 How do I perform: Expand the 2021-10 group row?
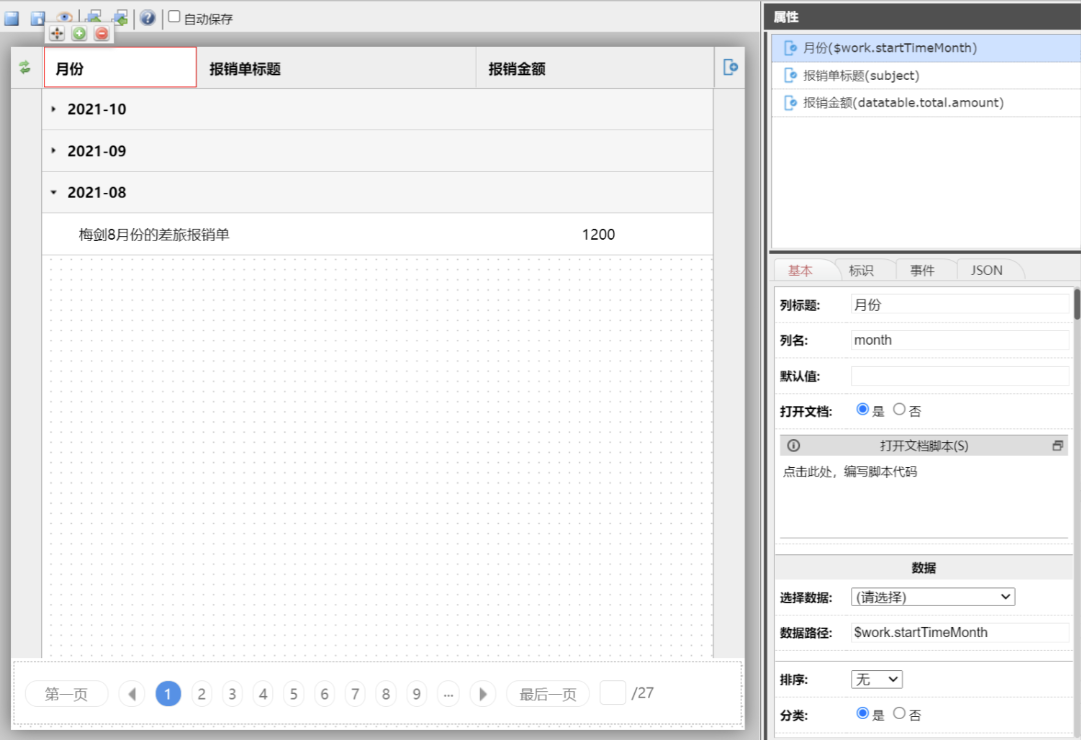pyautogui.click(x=54, y=109)
